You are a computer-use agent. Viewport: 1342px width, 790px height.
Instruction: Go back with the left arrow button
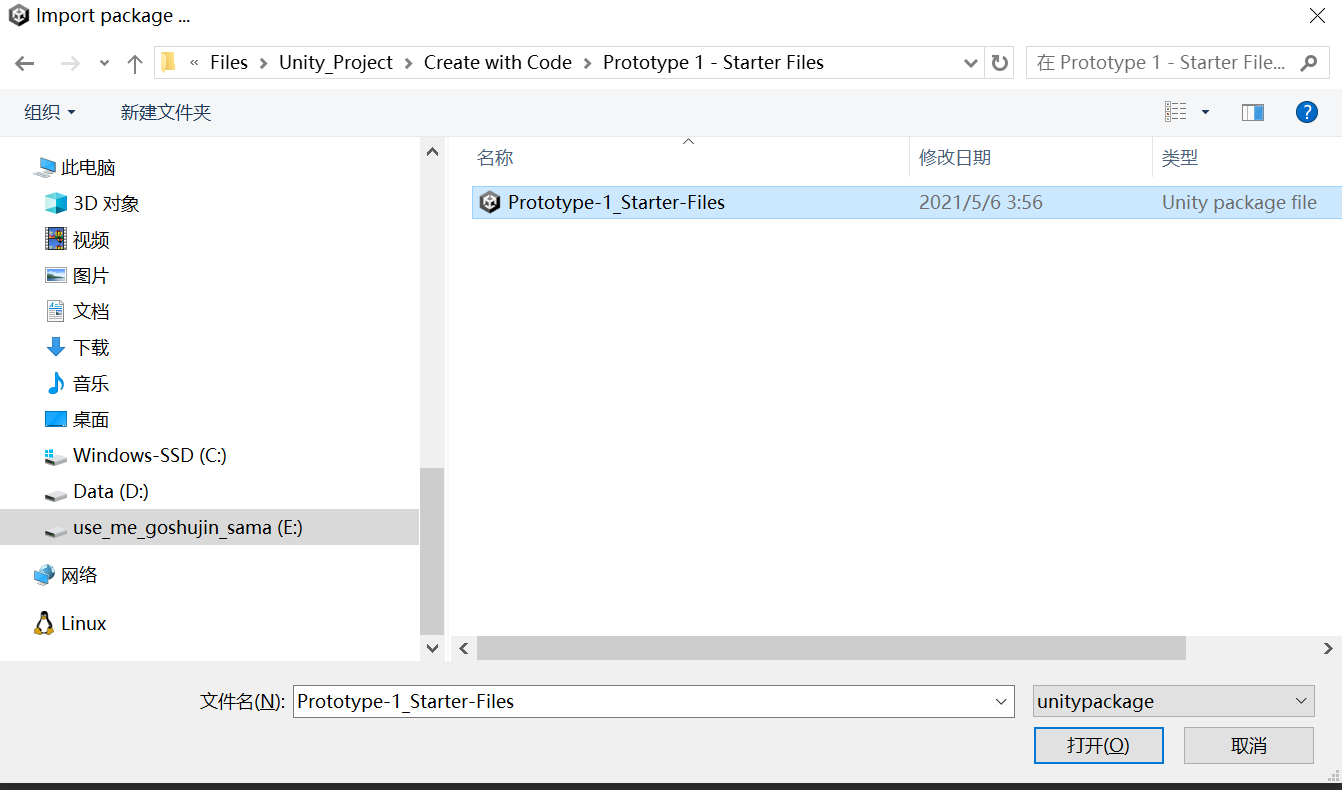(x=25, y=63)
